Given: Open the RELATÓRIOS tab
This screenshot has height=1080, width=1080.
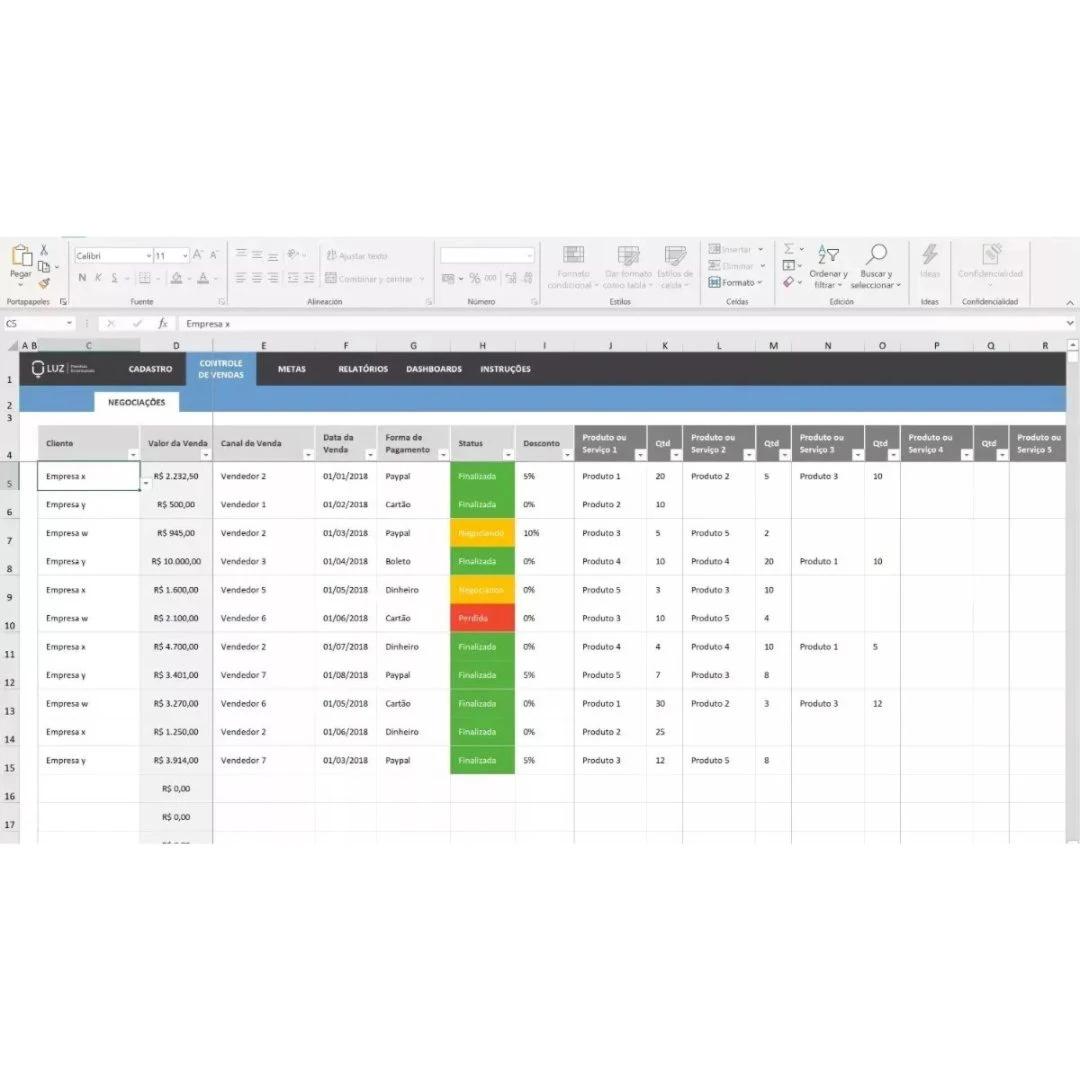Looking at the screenshot, I should click(x=363, y=369).
